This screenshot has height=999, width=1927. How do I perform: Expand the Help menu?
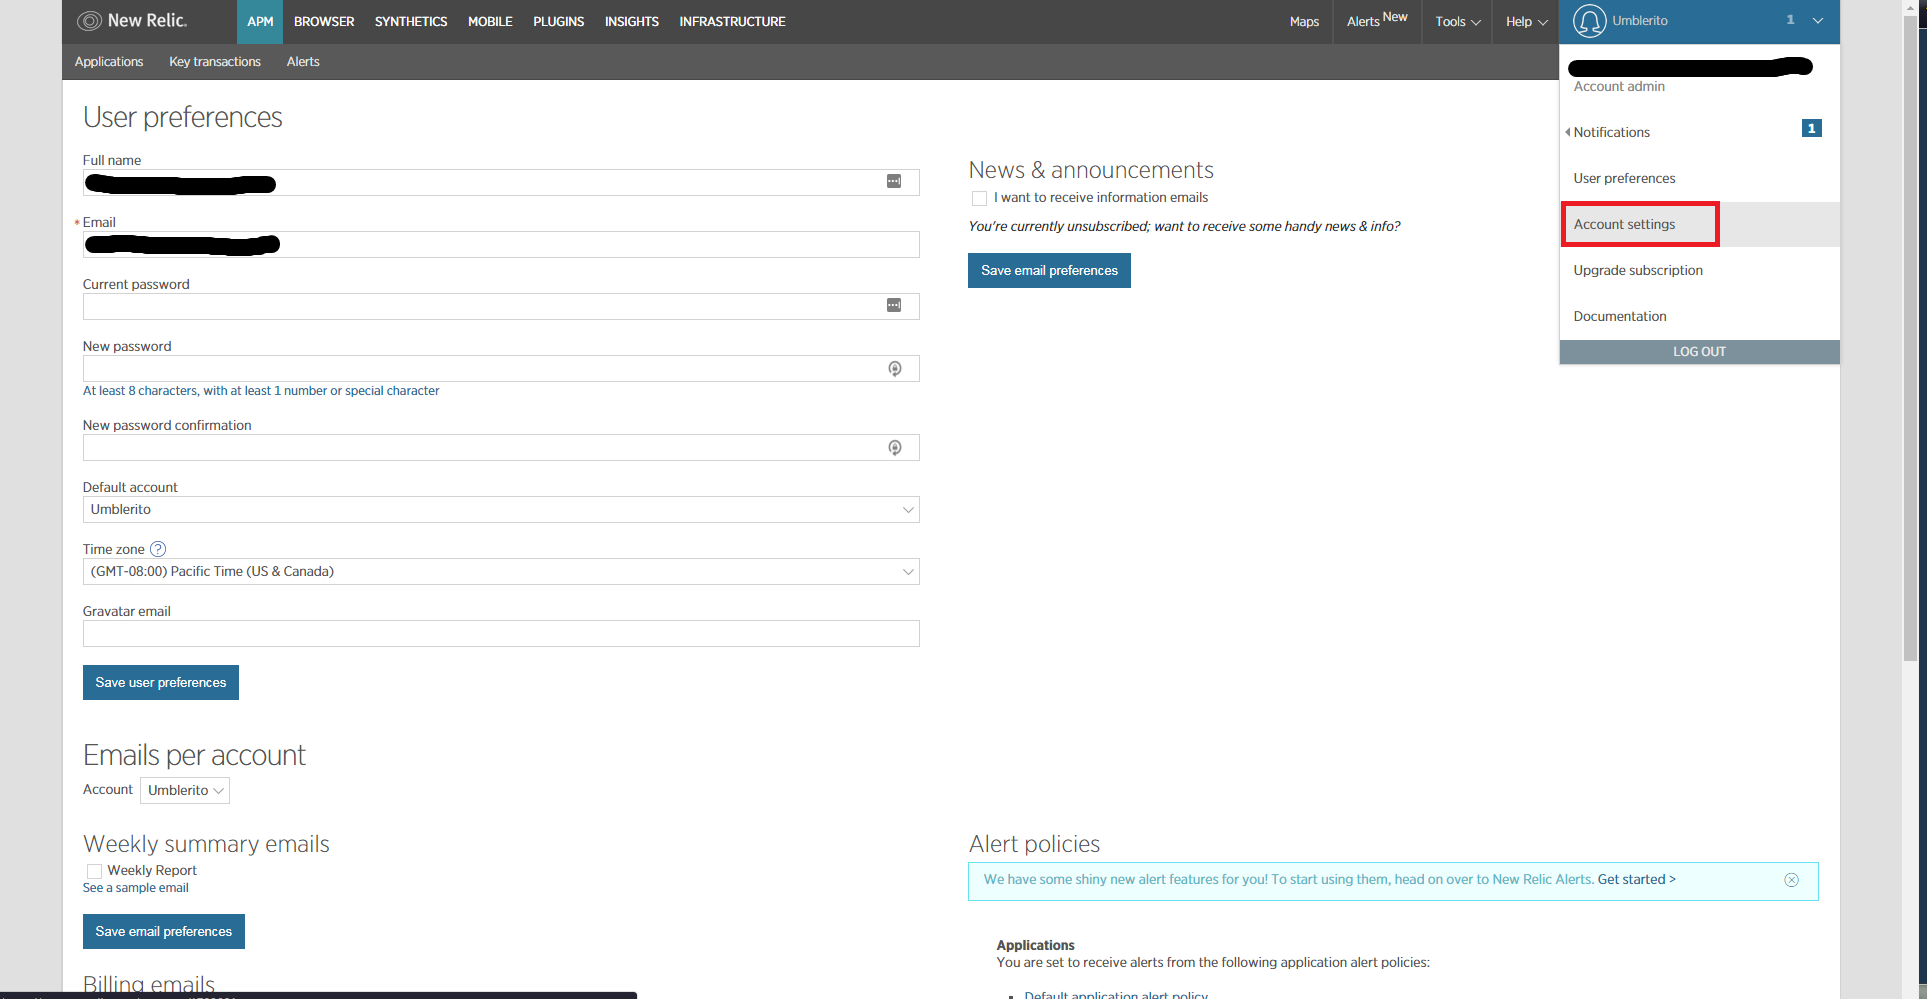coord(1526,22)
